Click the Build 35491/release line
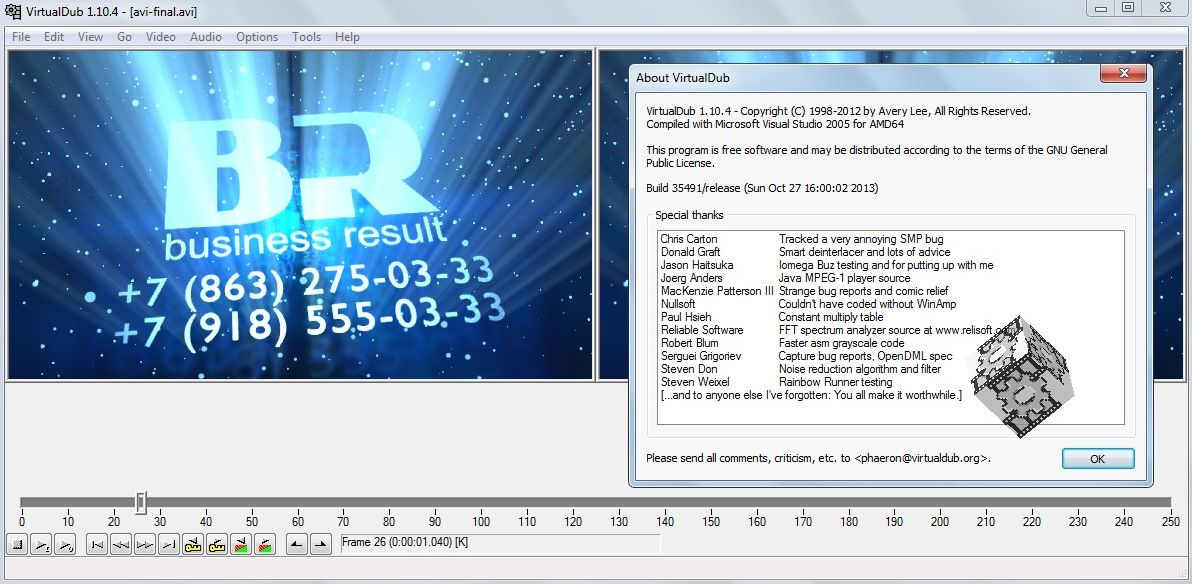Screen dimensions: 1192x584 pos(762,188)
